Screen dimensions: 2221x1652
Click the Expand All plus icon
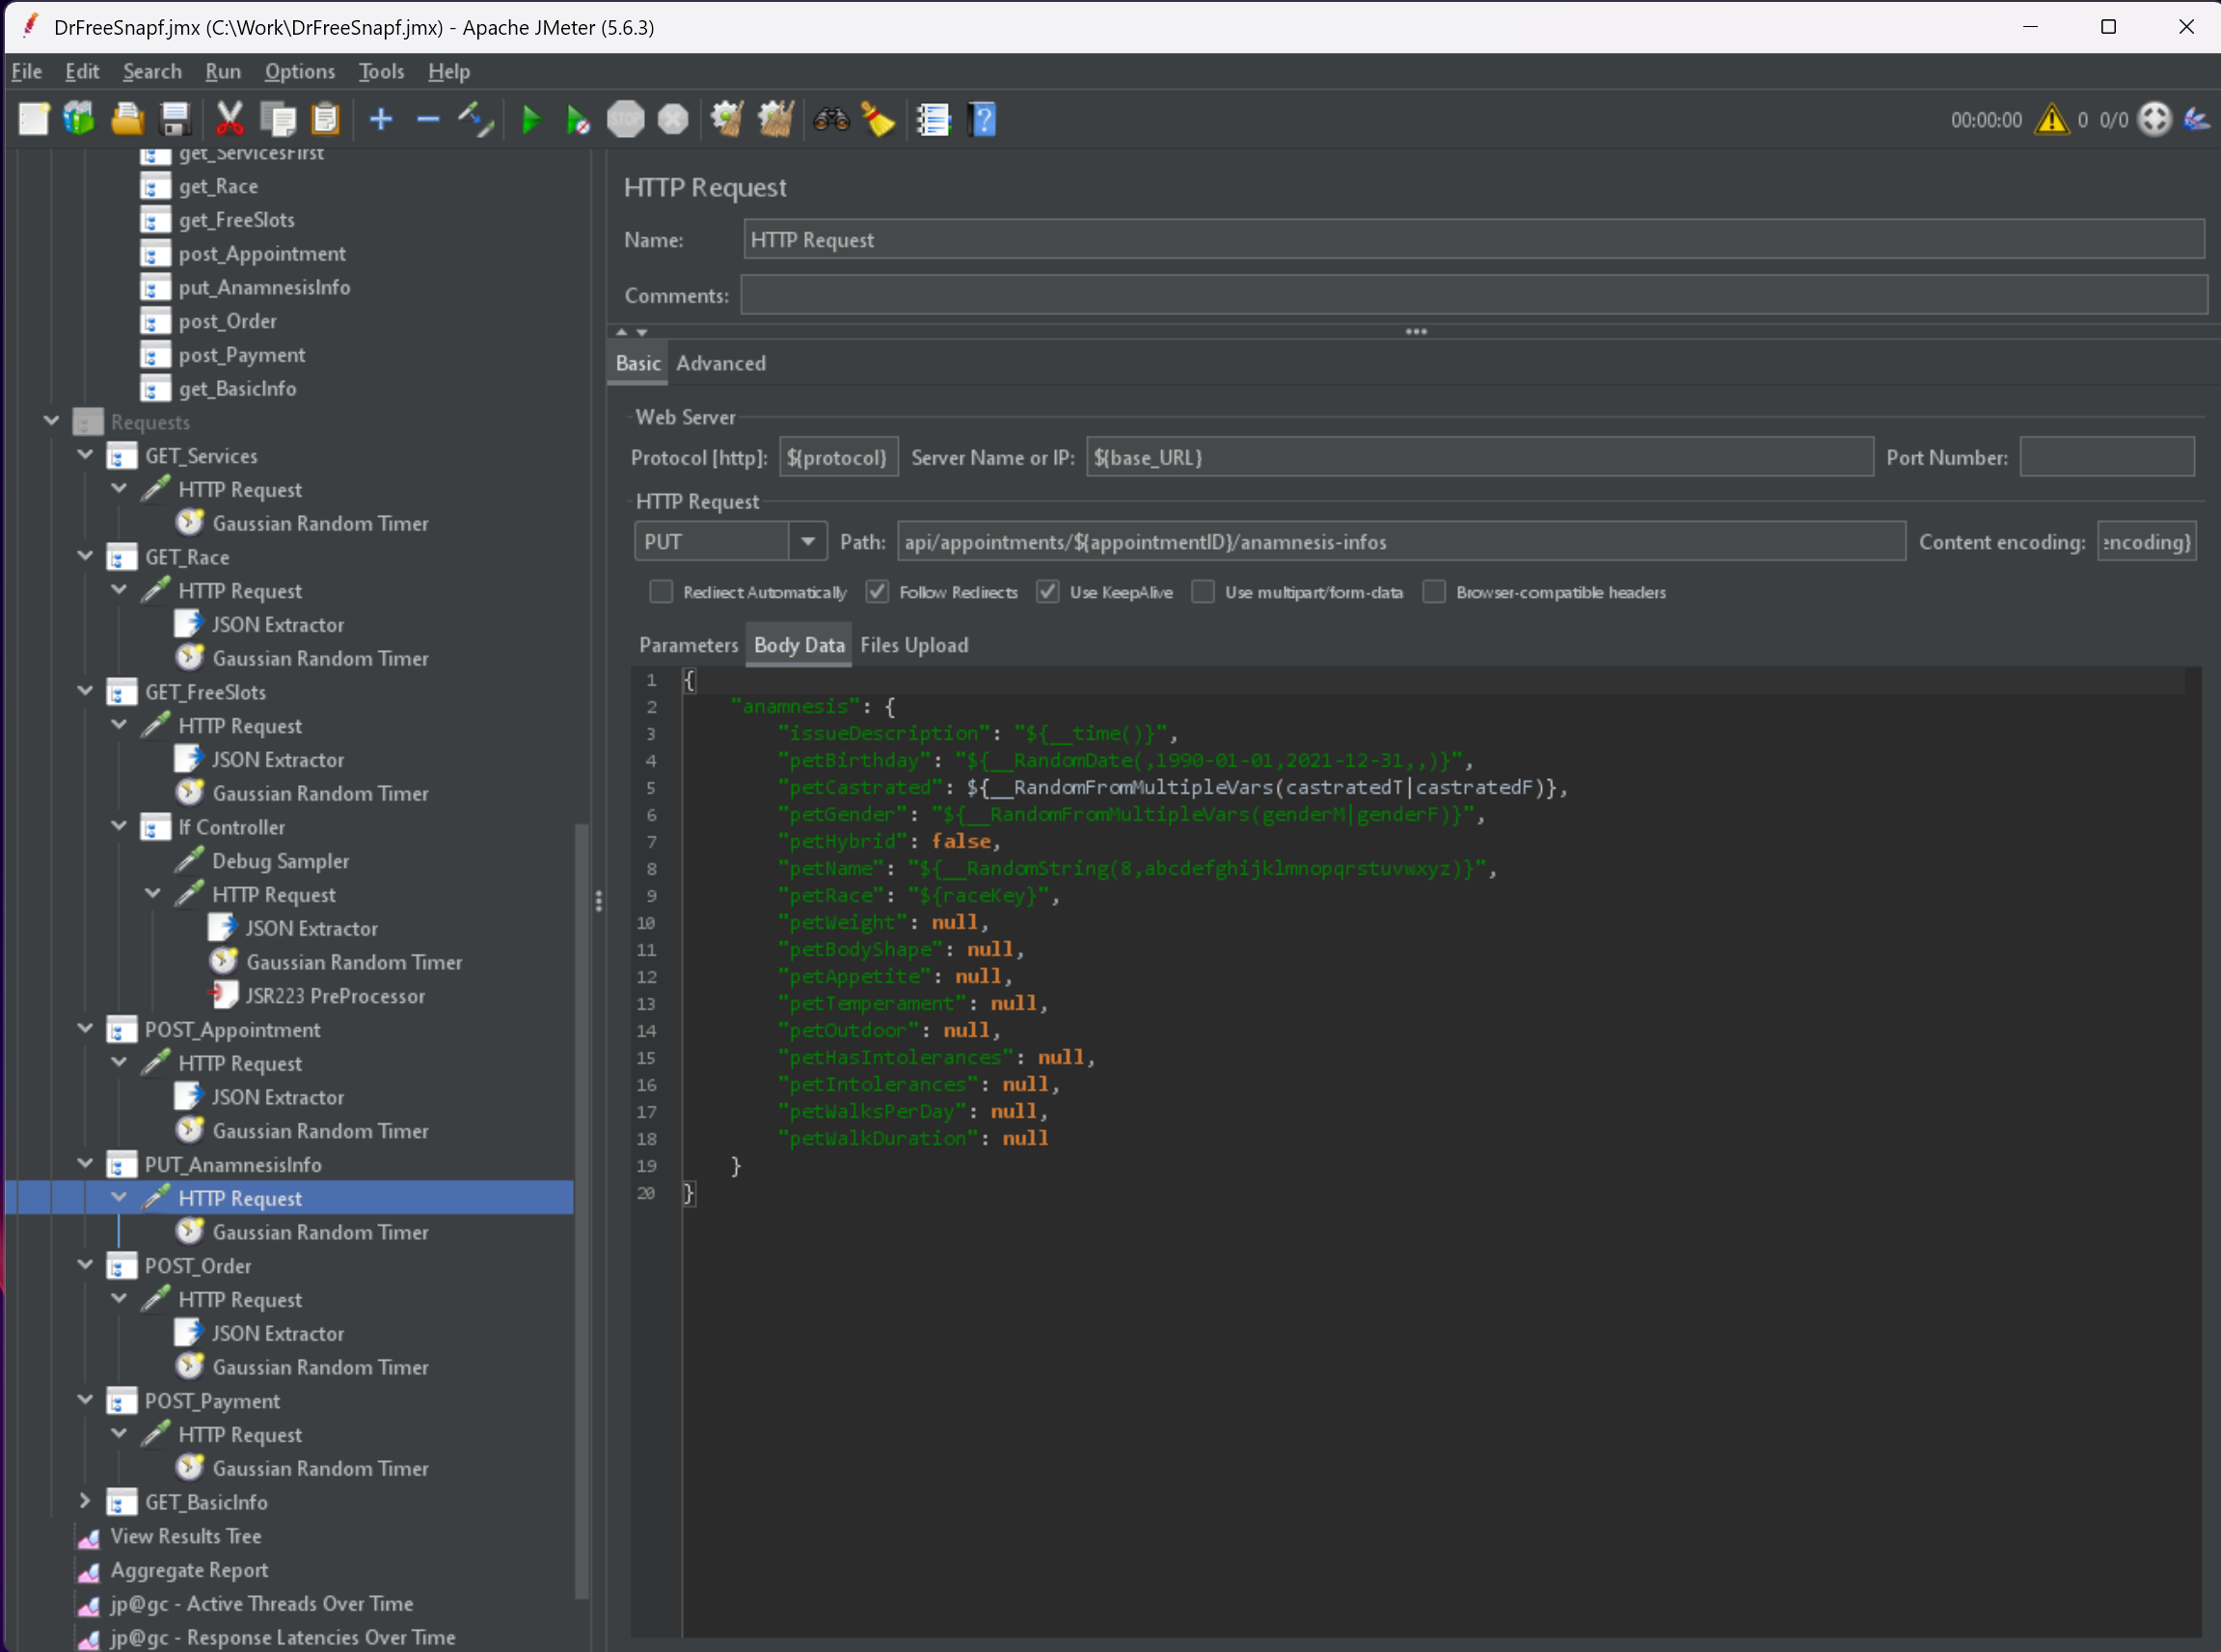click(381, 119)
